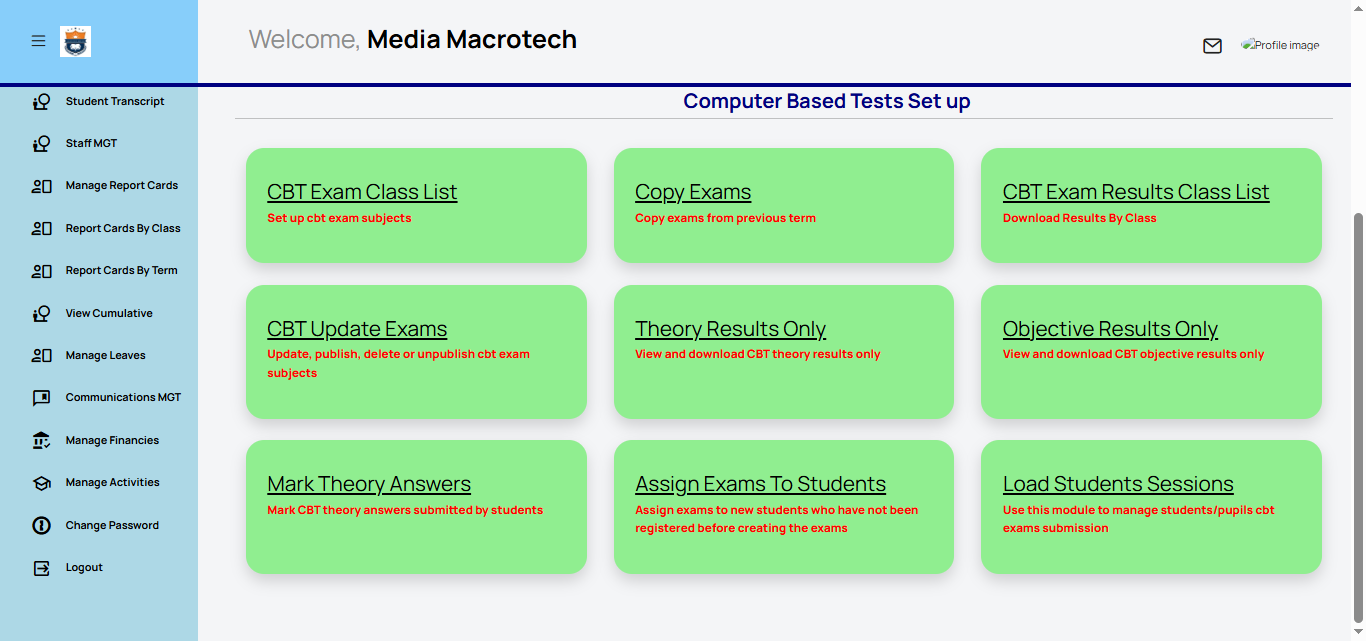Open Load Students Sessions link
Screen dimensions: 1366x641
1118,484
